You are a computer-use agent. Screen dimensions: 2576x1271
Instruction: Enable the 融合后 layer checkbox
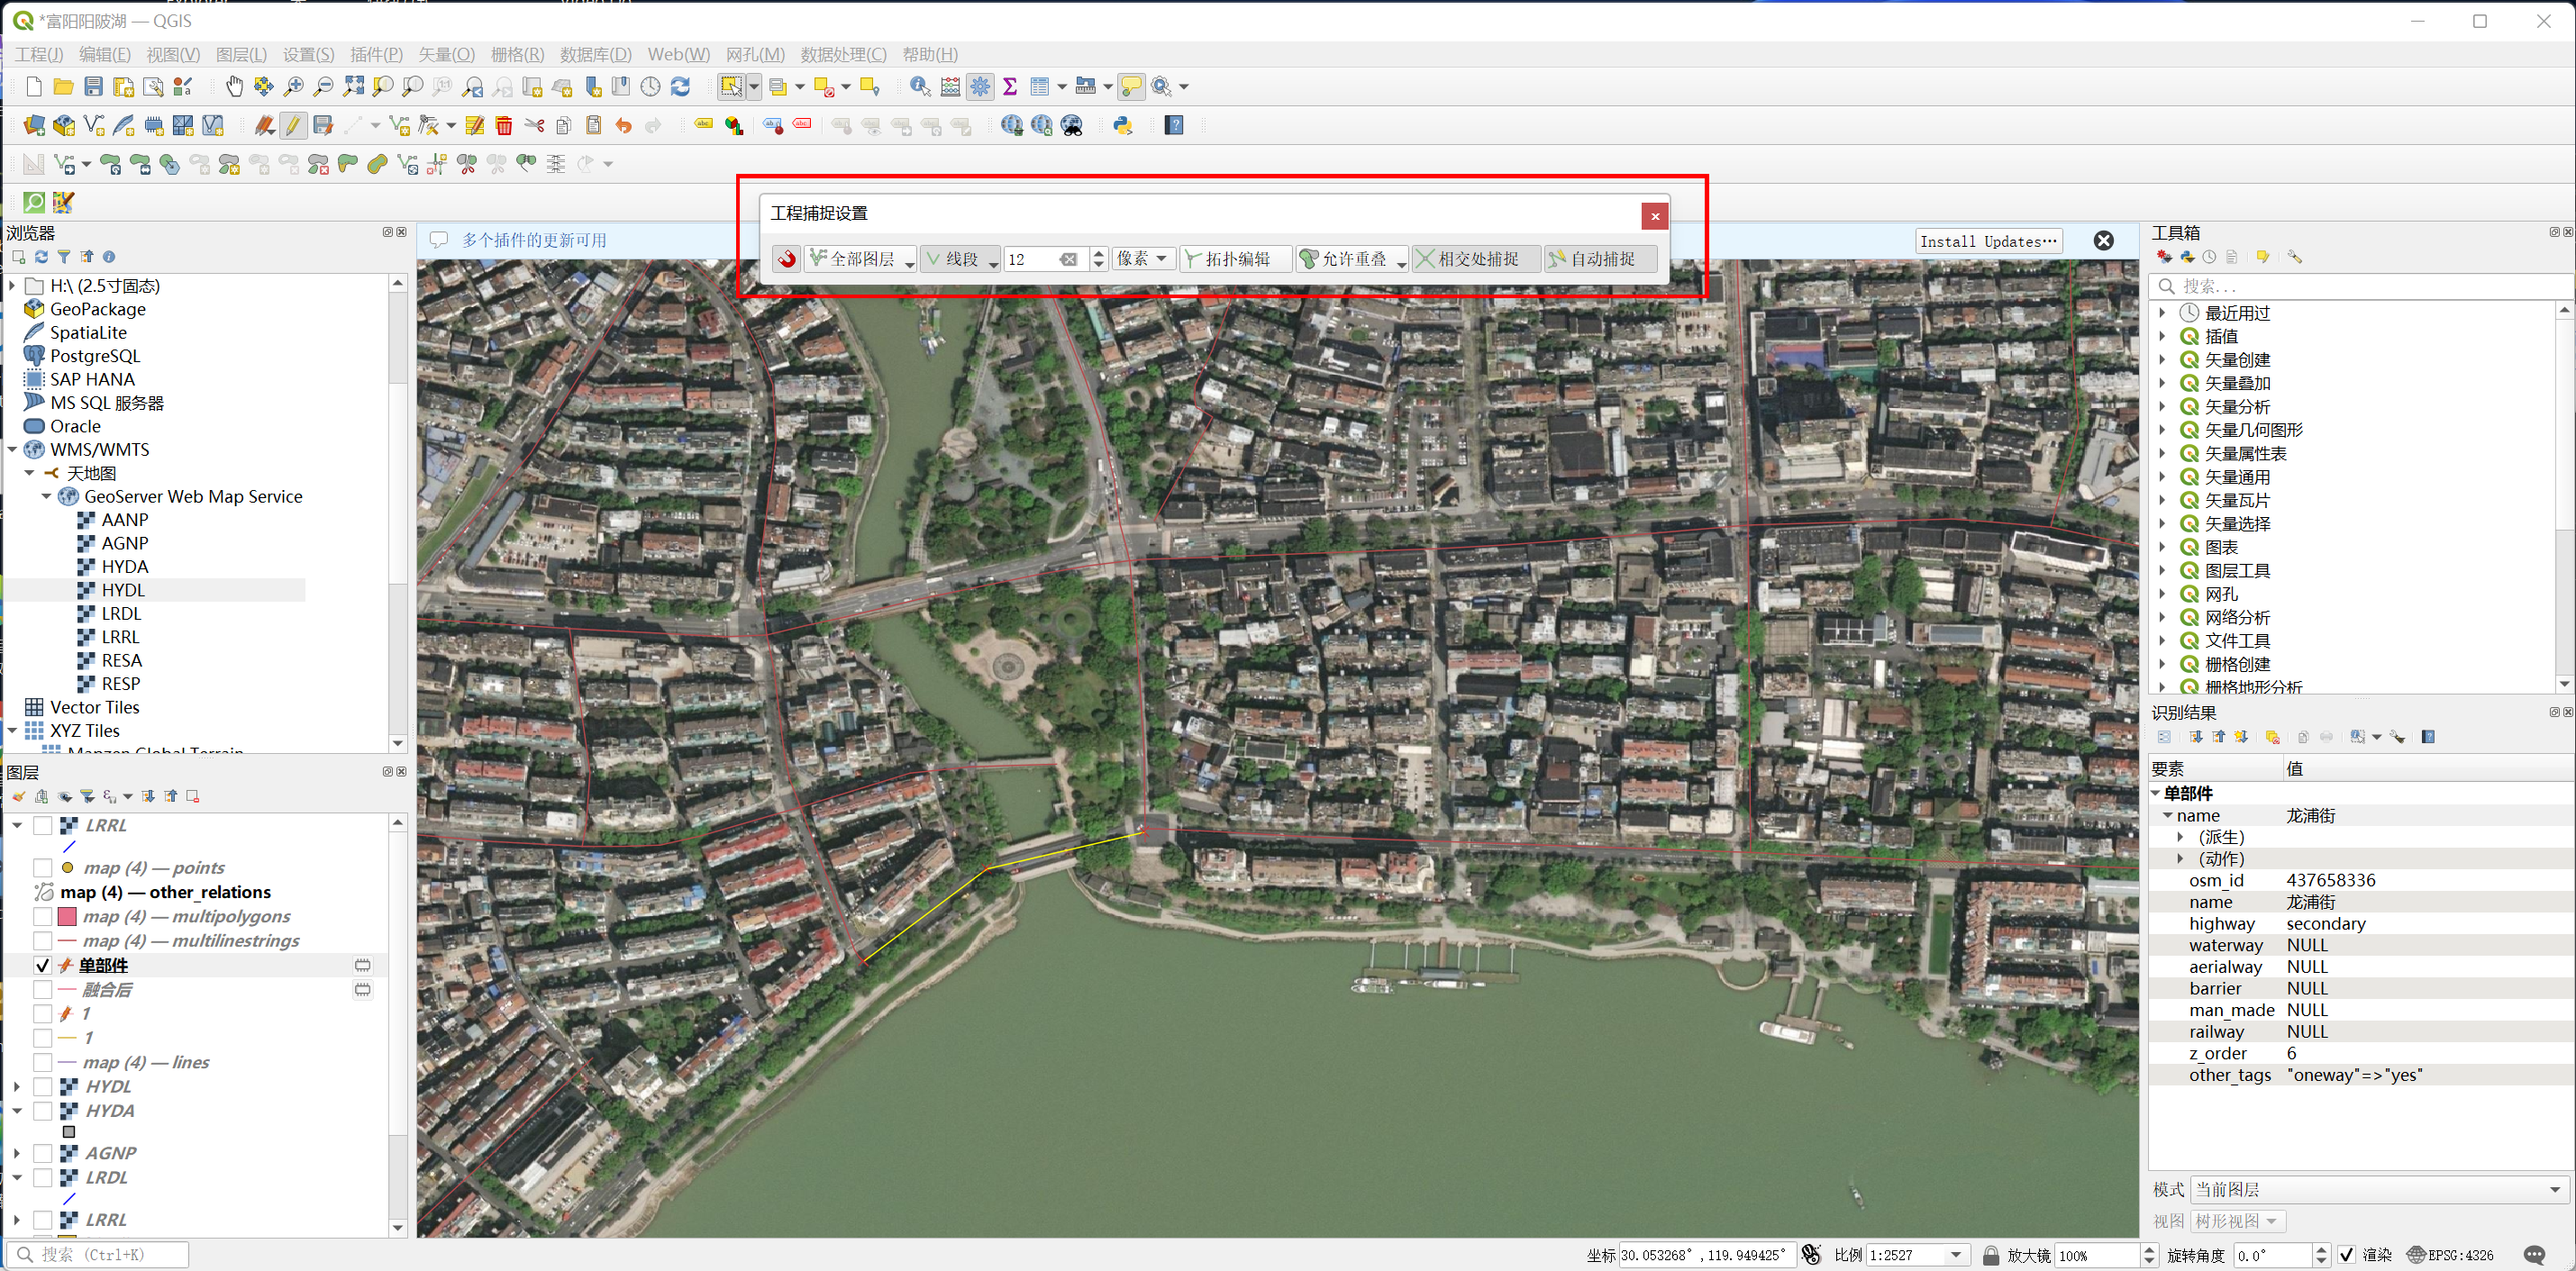[42, 990]
